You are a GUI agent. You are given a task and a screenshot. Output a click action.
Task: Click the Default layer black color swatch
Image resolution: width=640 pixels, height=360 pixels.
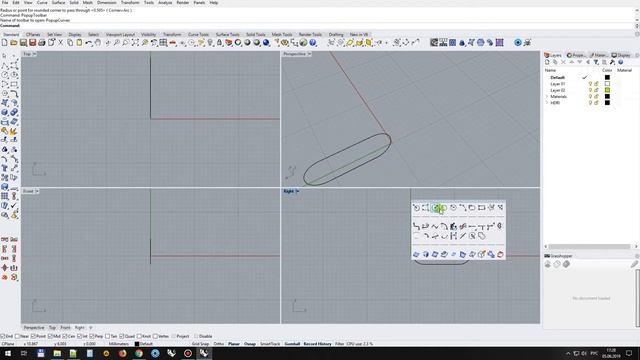pos(607,77)
